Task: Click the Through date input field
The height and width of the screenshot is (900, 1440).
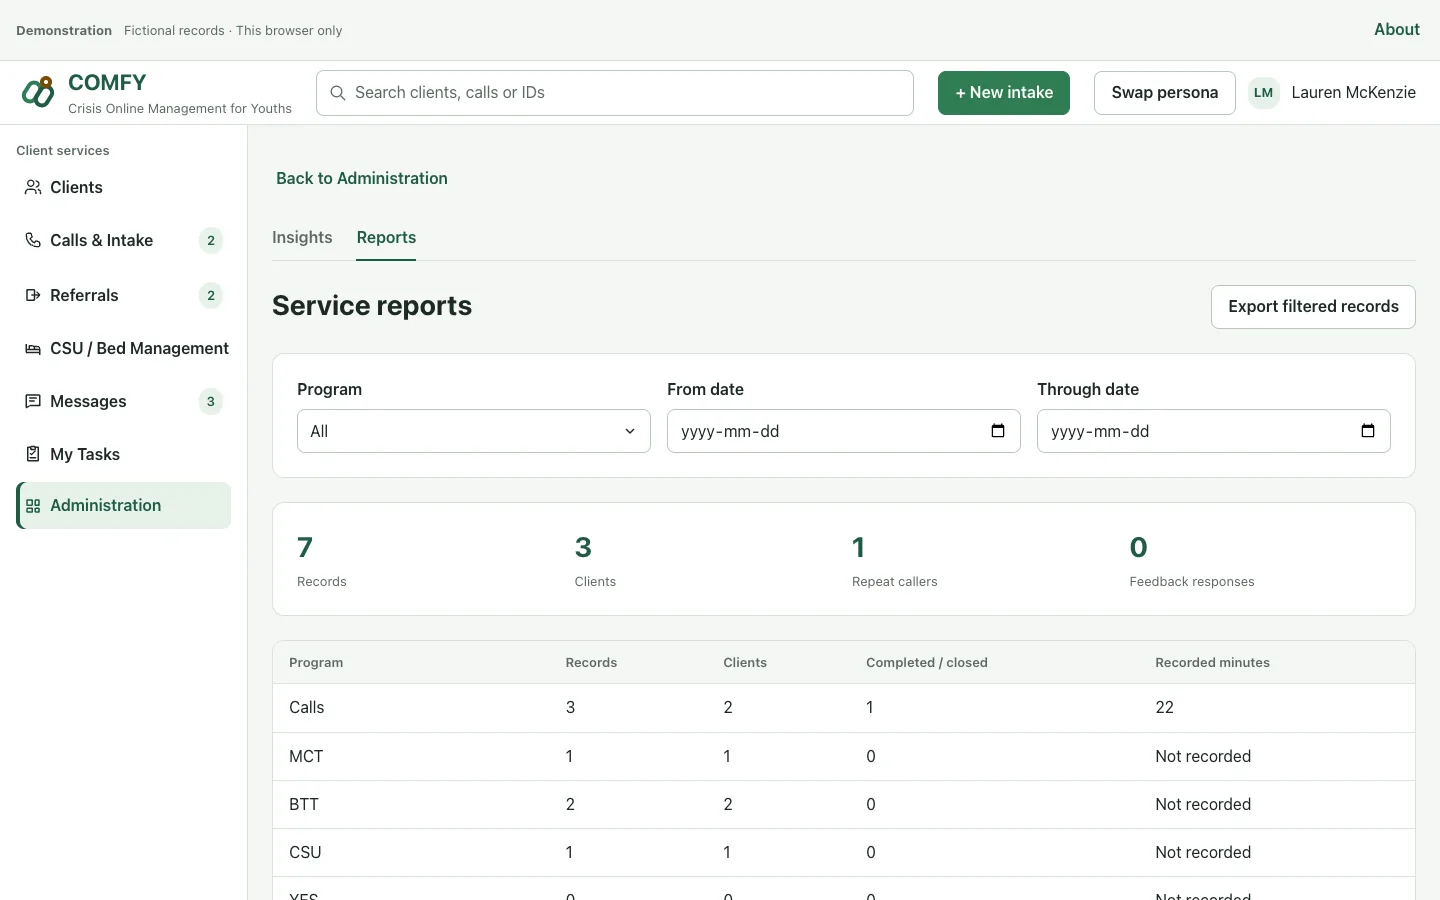Action: coord(1214,431)
